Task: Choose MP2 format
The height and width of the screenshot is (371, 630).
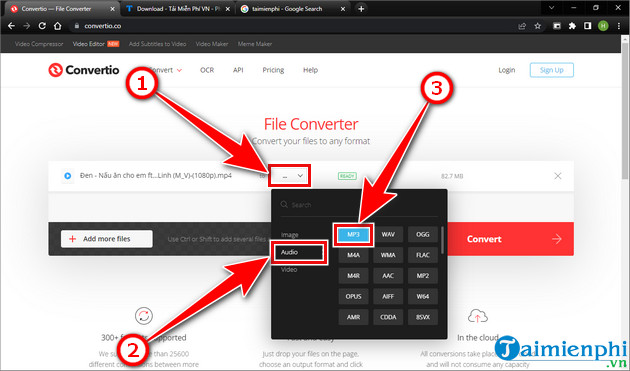Action: point(423,276)
